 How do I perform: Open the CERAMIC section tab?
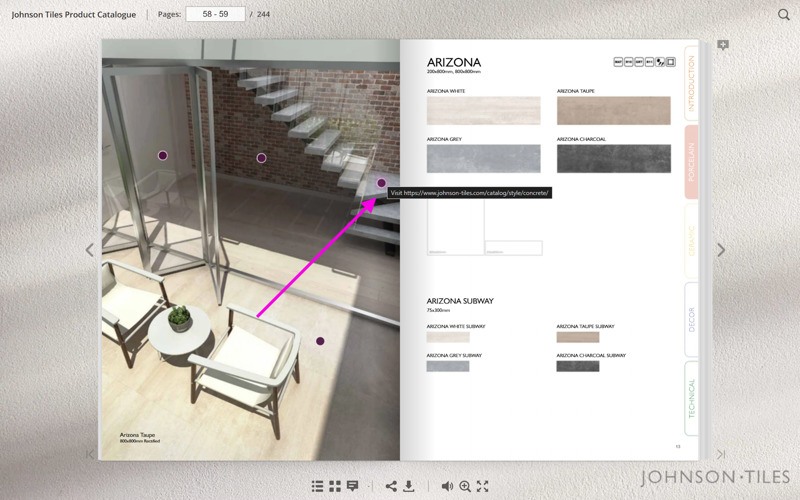click(691, 241)
